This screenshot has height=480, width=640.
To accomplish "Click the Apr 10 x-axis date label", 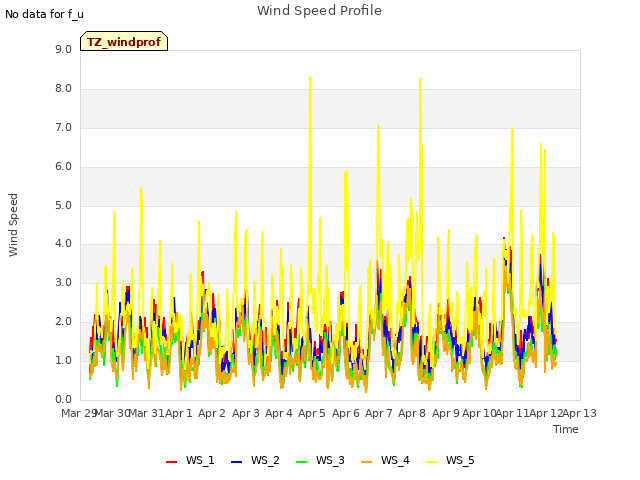I will [x=479, y=413].
